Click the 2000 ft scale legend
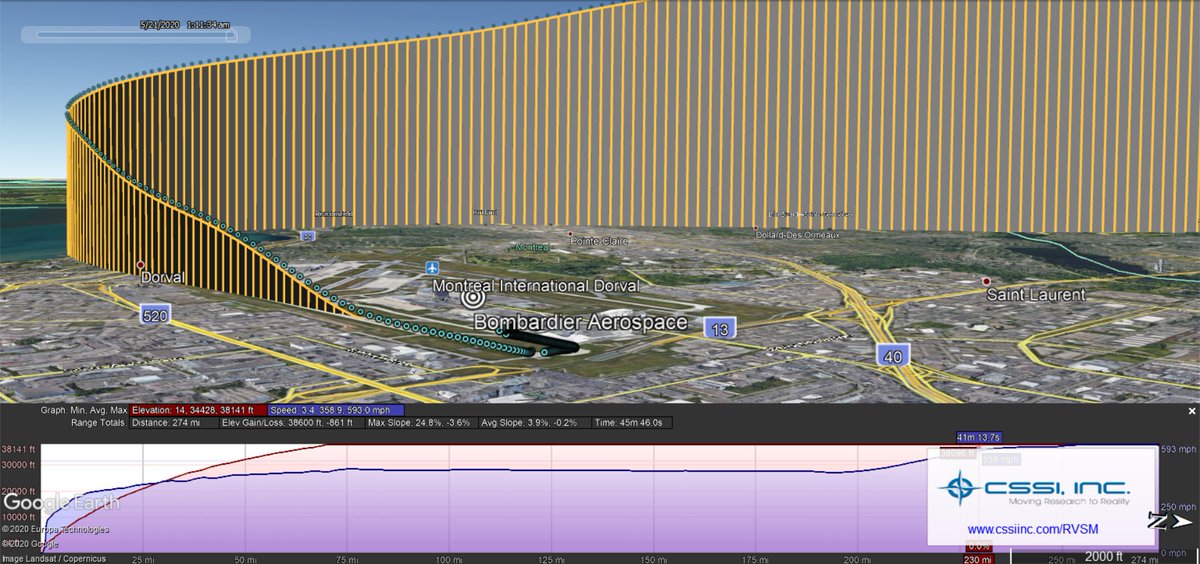The height and width of the screenshot is (564, 1200). click(x=1106, y=556)
